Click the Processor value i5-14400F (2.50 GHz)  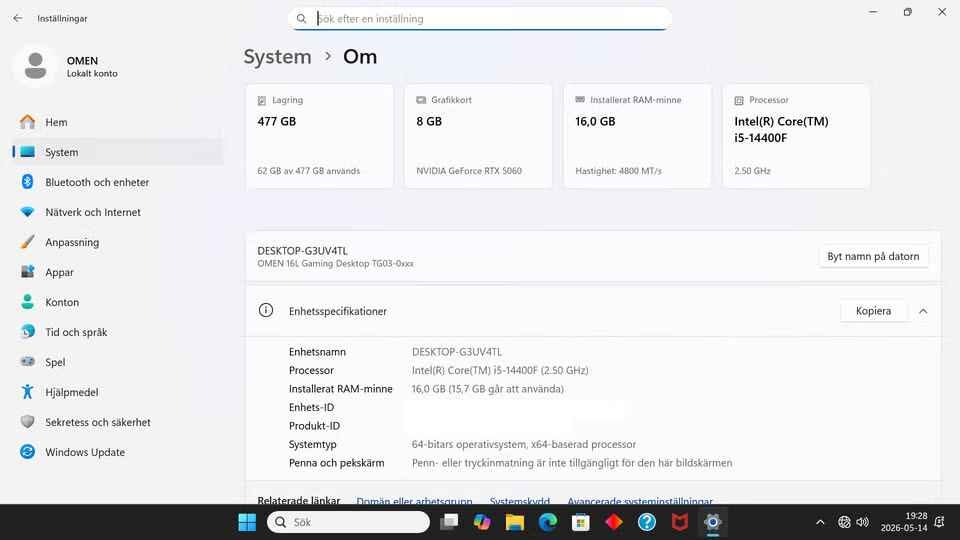(500, 370)
